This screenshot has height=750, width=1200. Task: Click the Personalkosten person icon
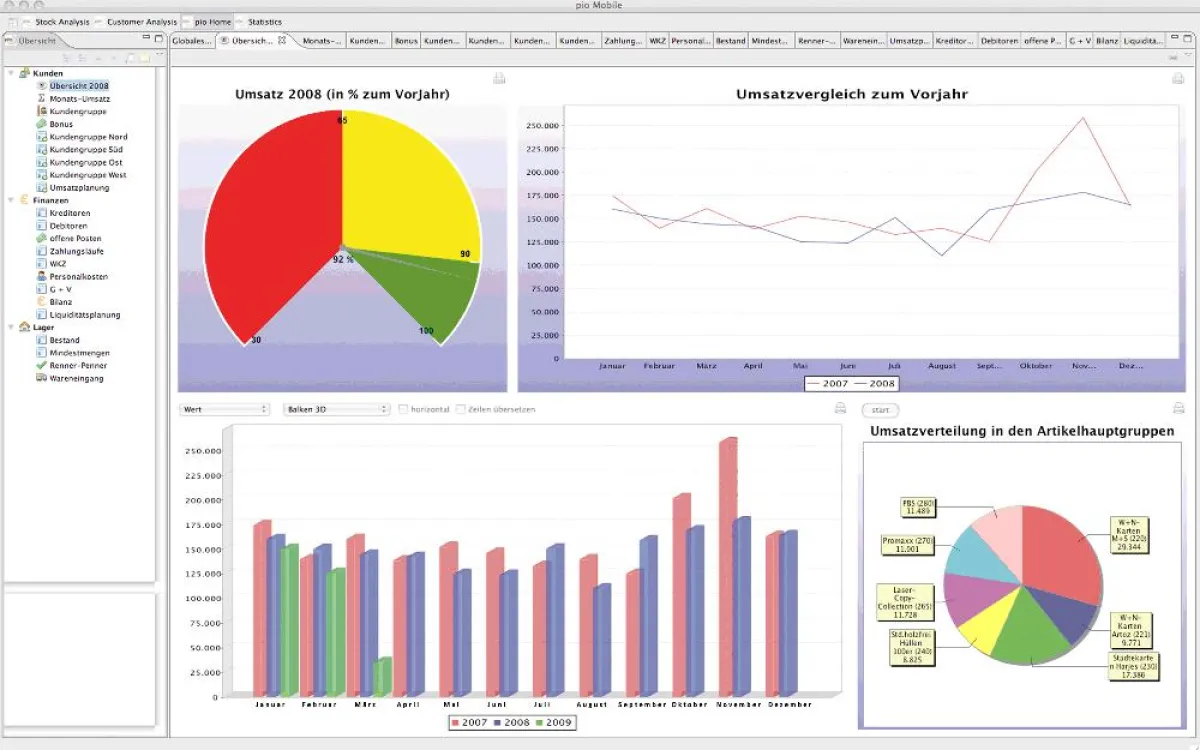42,276
